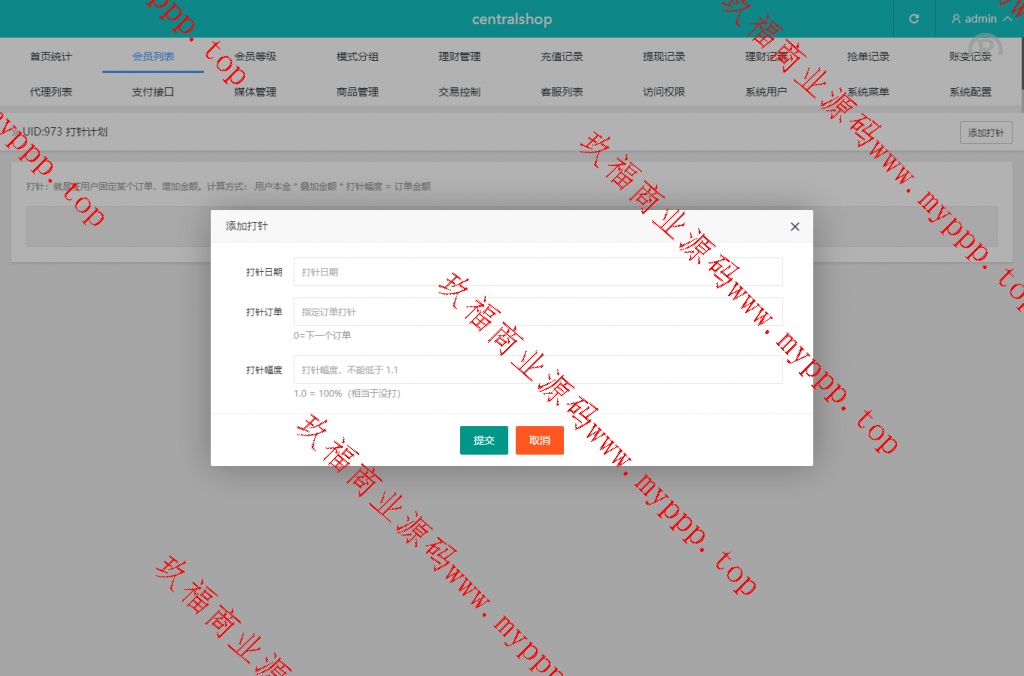Open 充值记录 recharge records tab

pyautogui.click(x=562, y=57)
